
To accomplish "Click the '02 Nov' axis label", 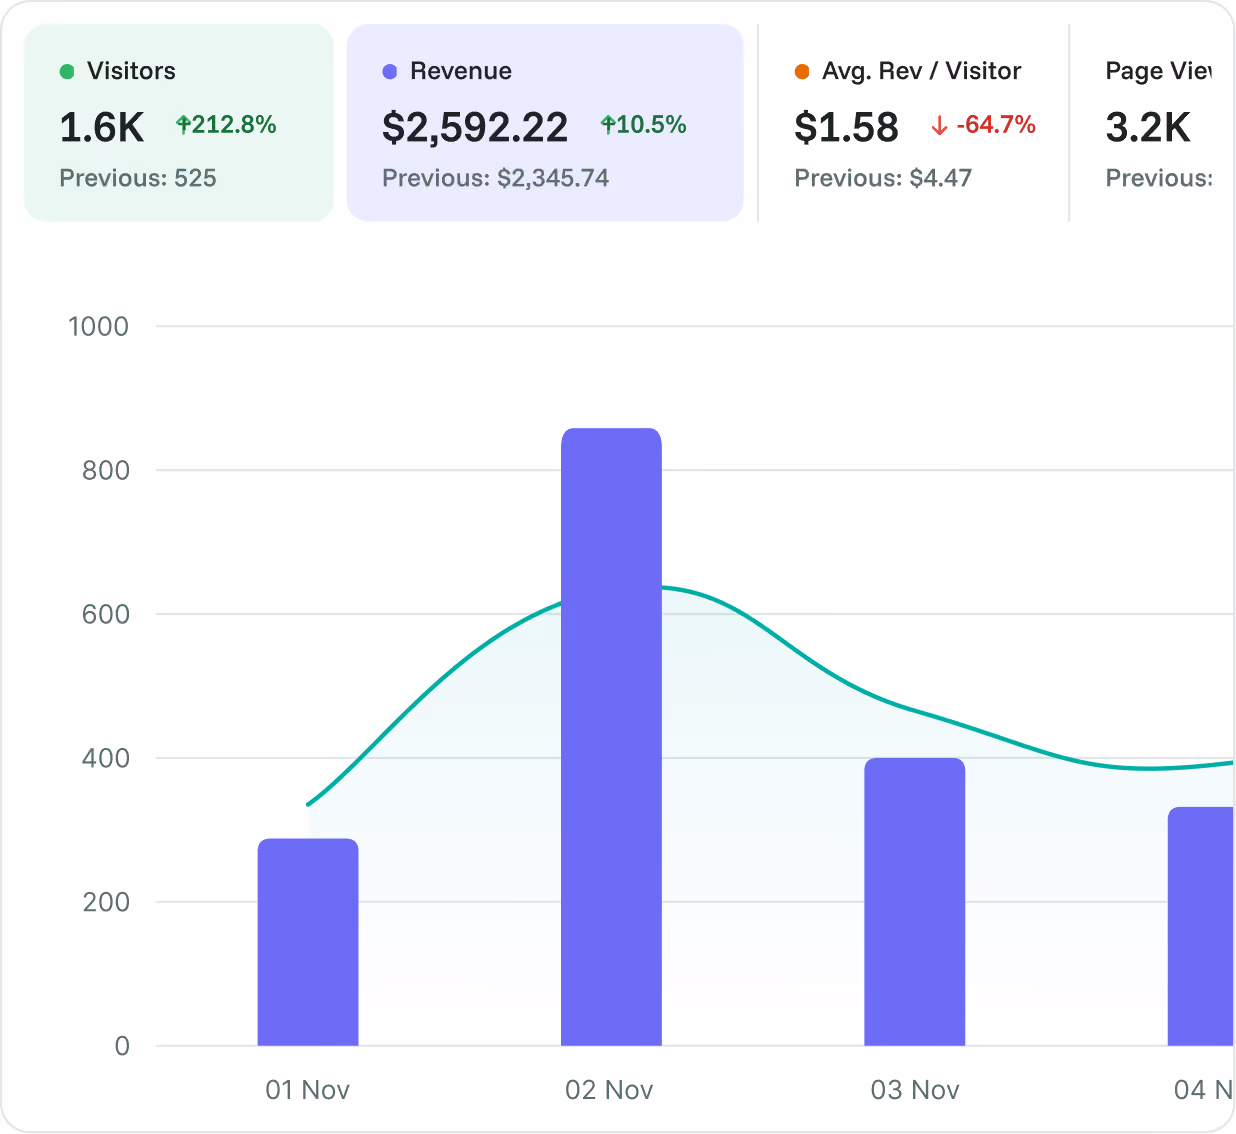I will click(609, 1090).
